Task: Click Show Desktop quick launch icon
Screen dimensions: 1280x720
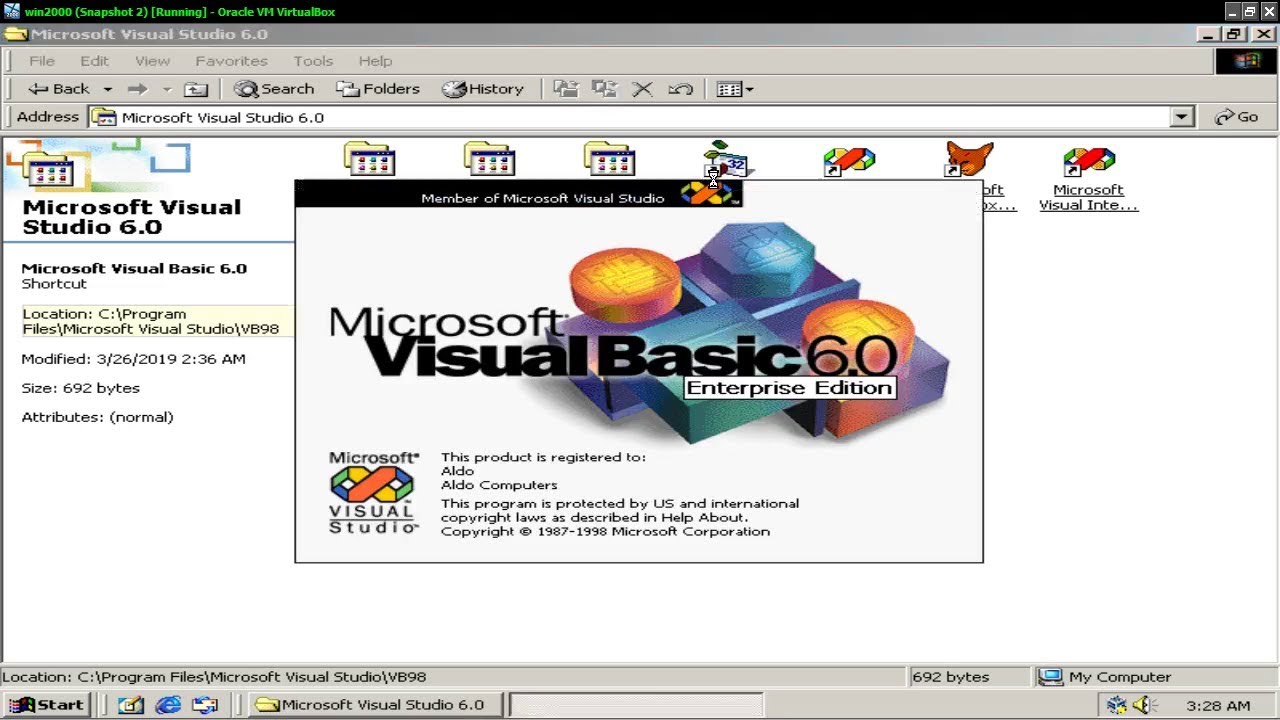Action: 131,705
